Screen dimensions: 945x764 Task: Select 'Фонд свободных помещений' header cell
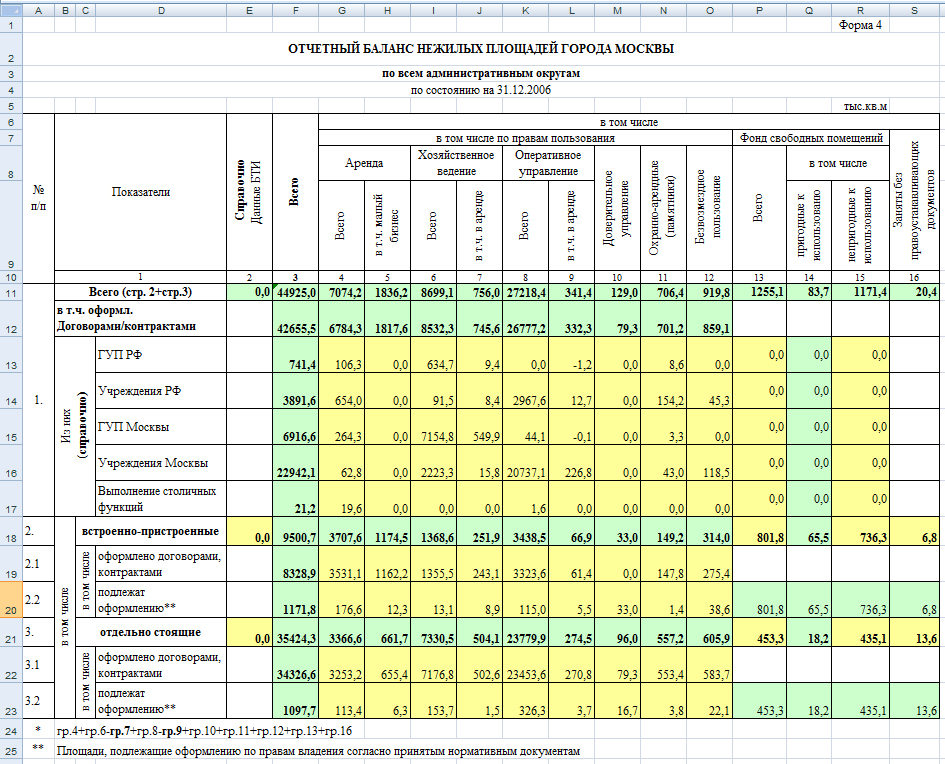[811, 138]
